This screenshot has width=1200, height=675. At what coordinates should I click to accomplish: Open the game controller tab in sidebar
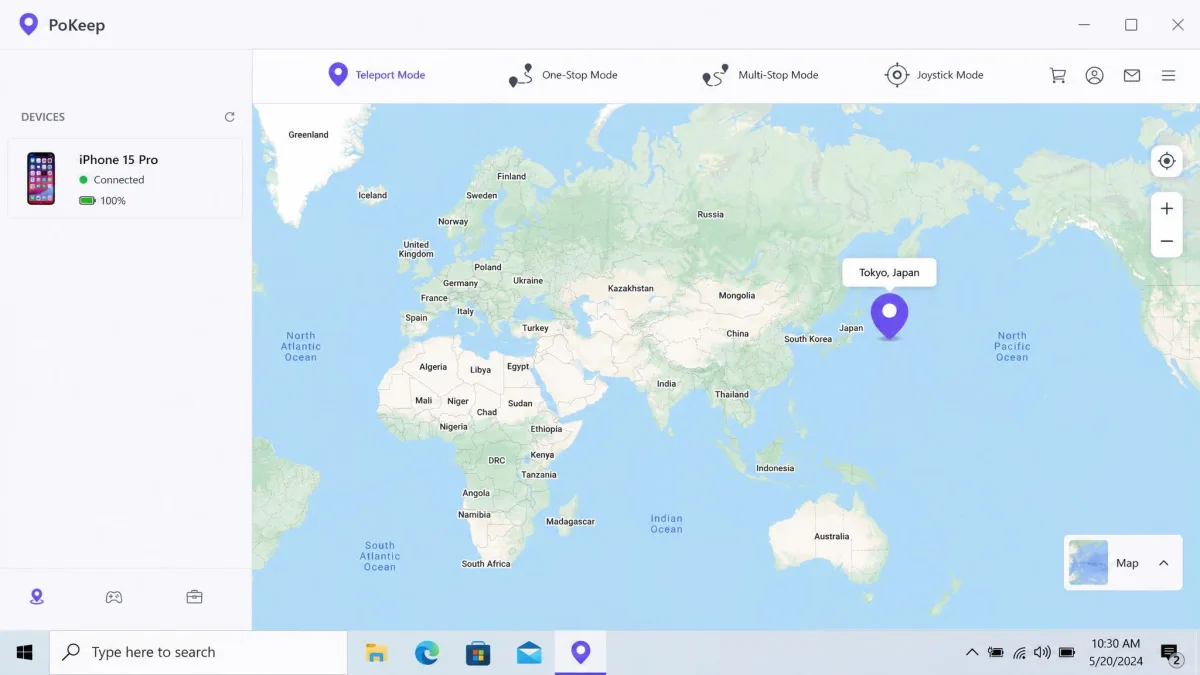click(x=115, y=597)
